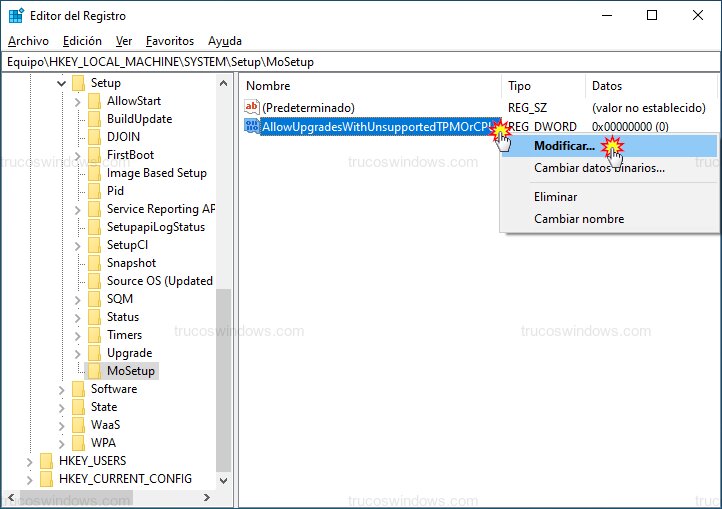Expand the AllowStart key
This screenshot has height=509, width=722.
coord(77,102)
